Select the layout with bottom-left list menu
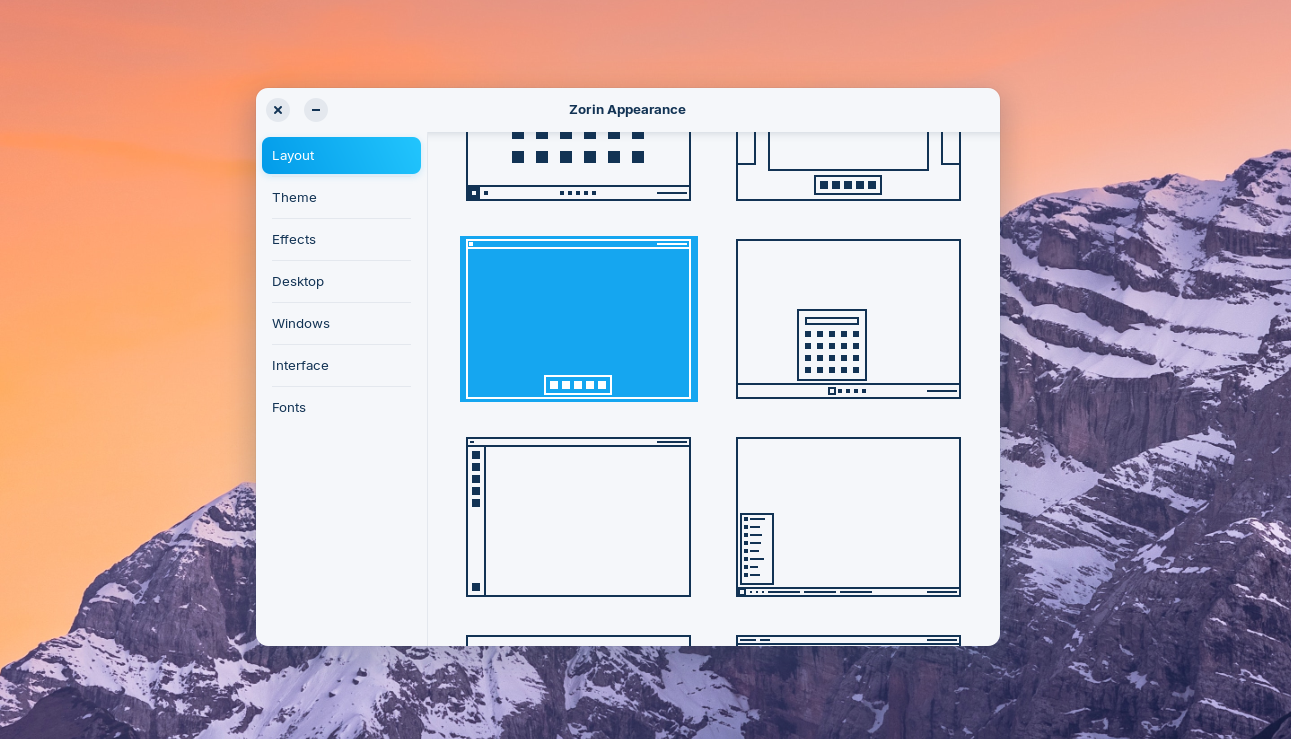 [x=848, y=517]
